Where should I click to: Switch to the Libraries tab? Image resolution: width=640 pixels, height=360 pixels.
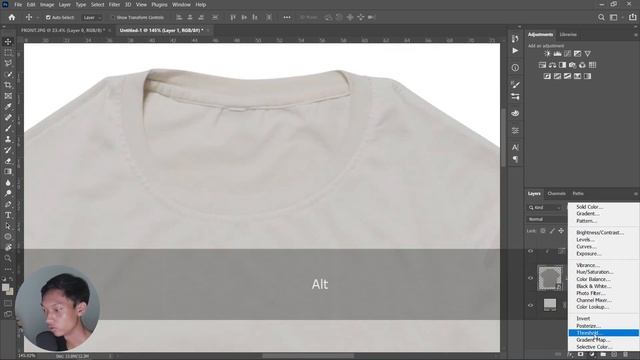click(568, 35)
